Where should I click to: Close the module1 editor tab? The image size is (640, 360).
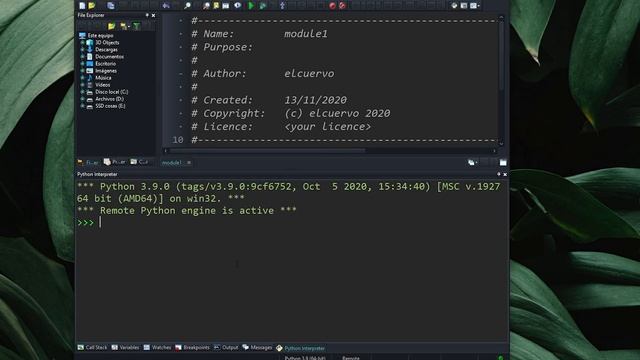(x=189, y=162)
